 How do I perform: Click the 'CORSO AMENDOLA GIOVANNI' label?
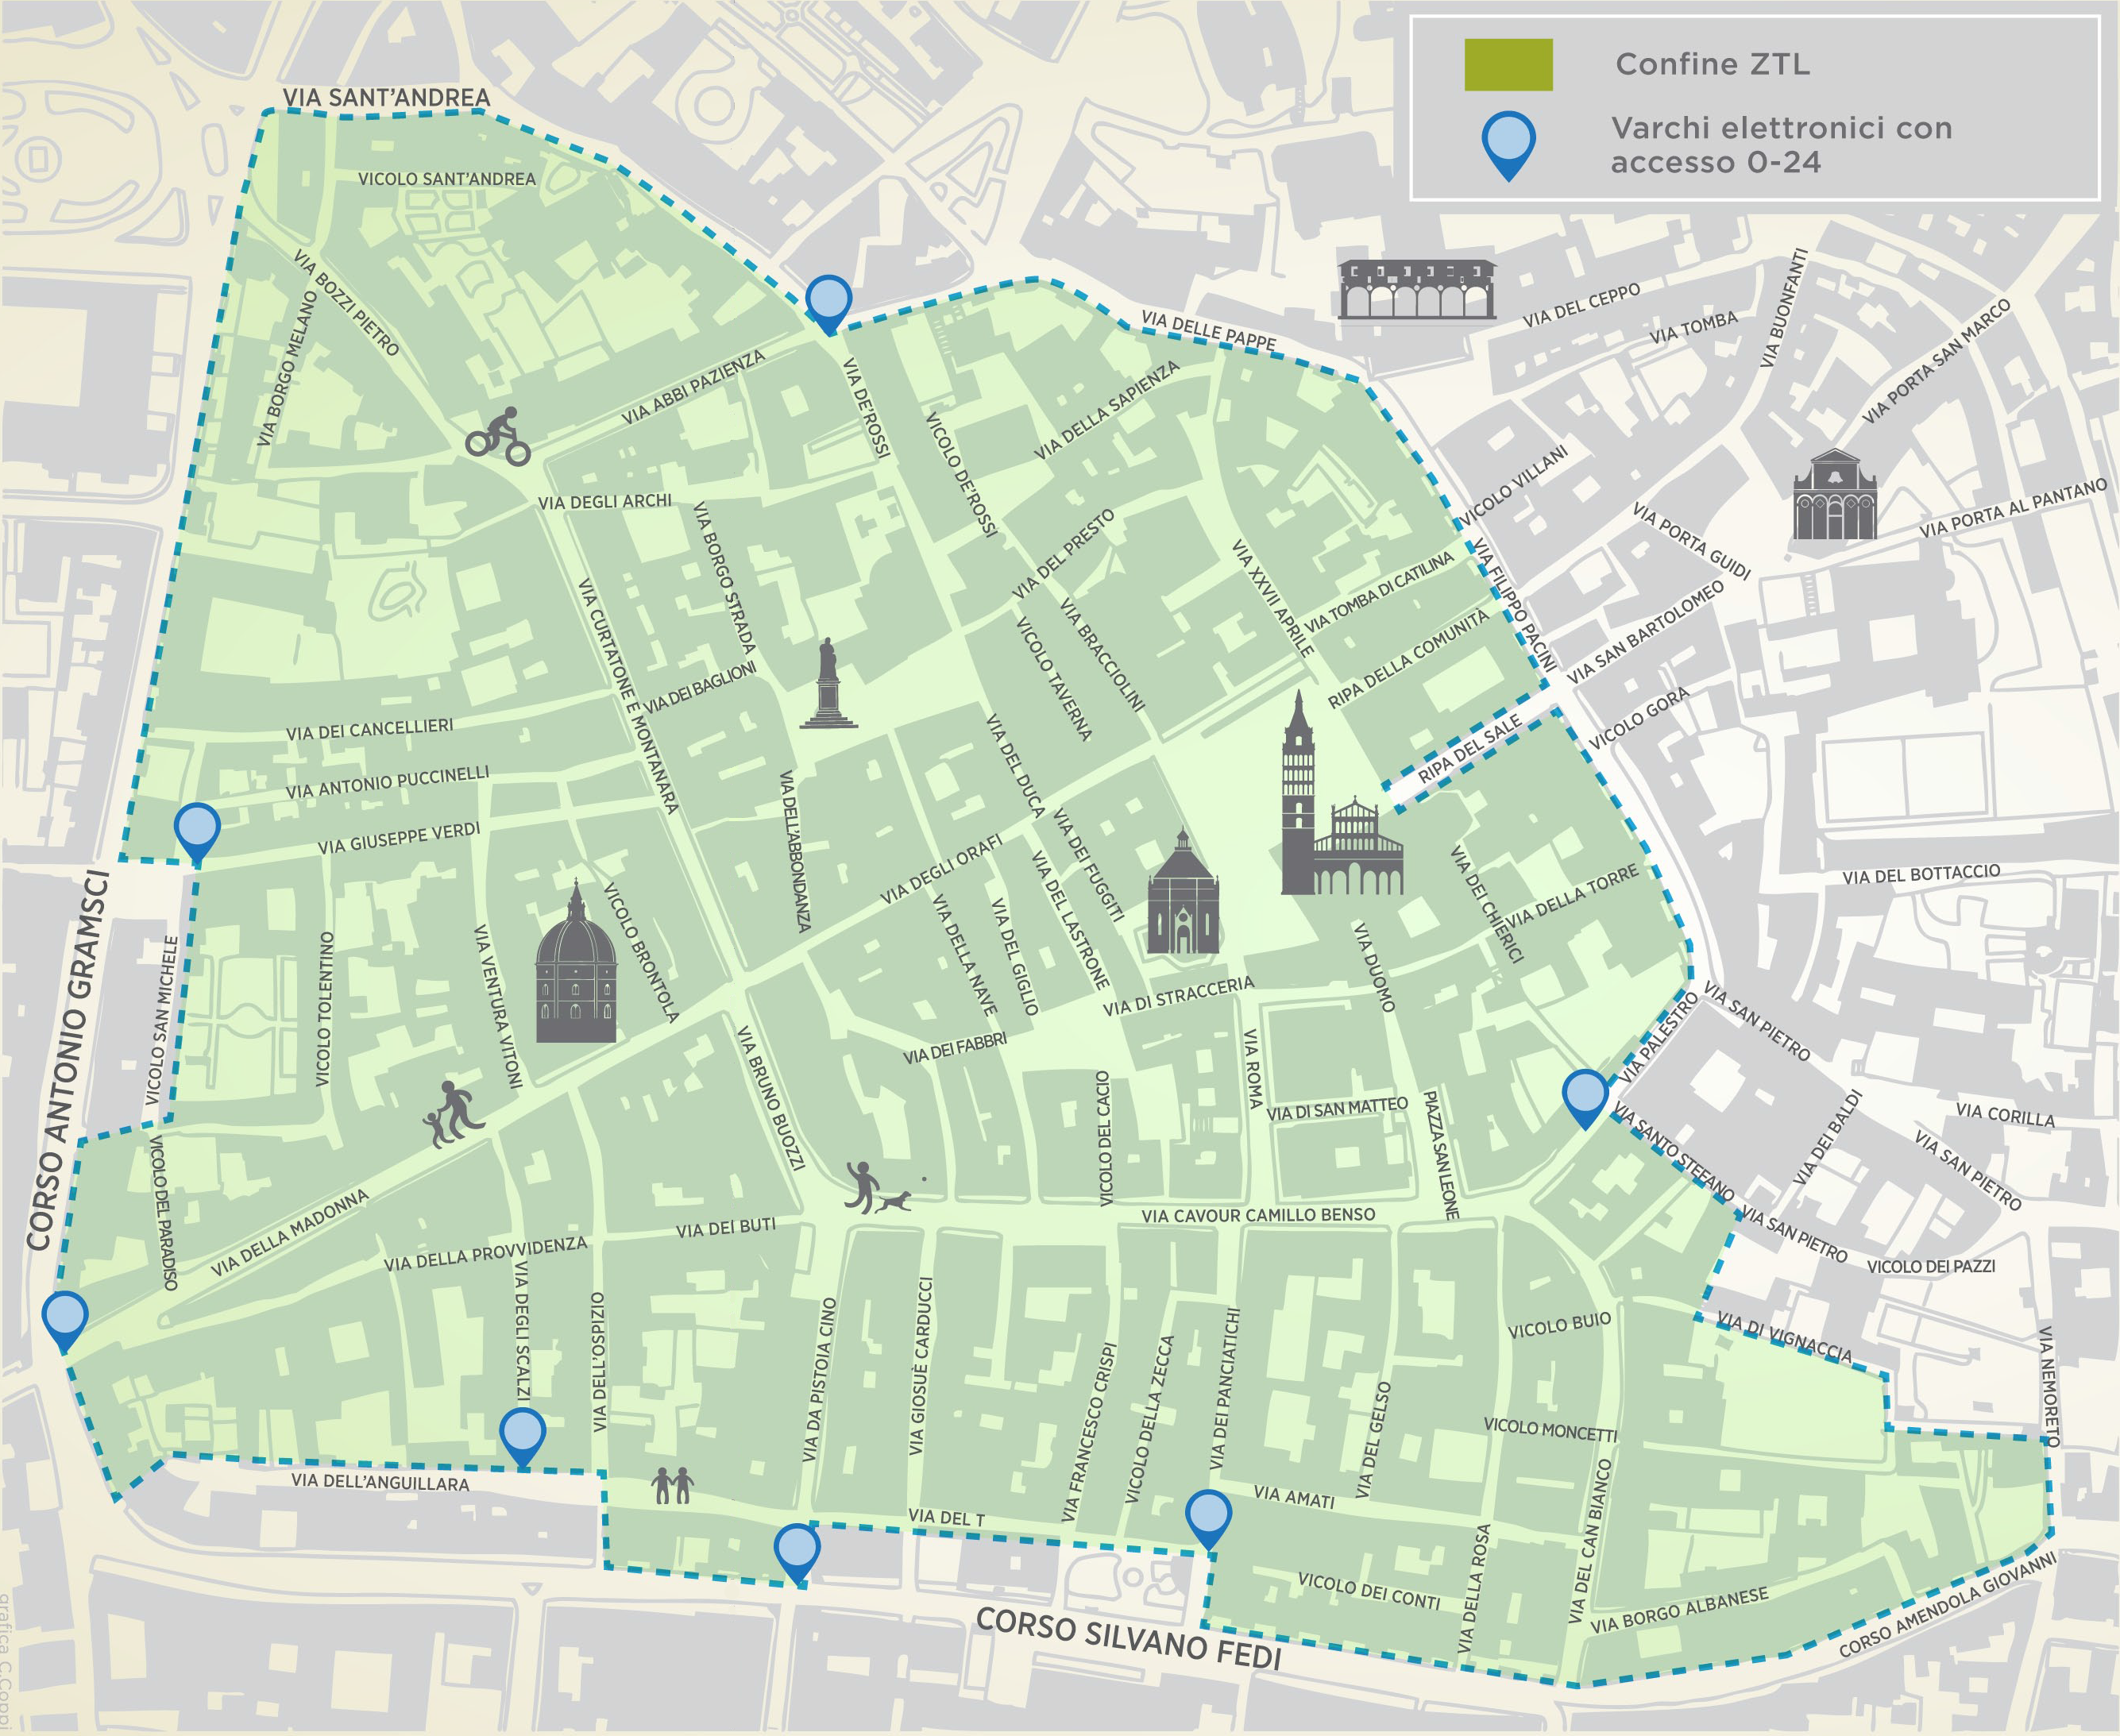1948,1604
